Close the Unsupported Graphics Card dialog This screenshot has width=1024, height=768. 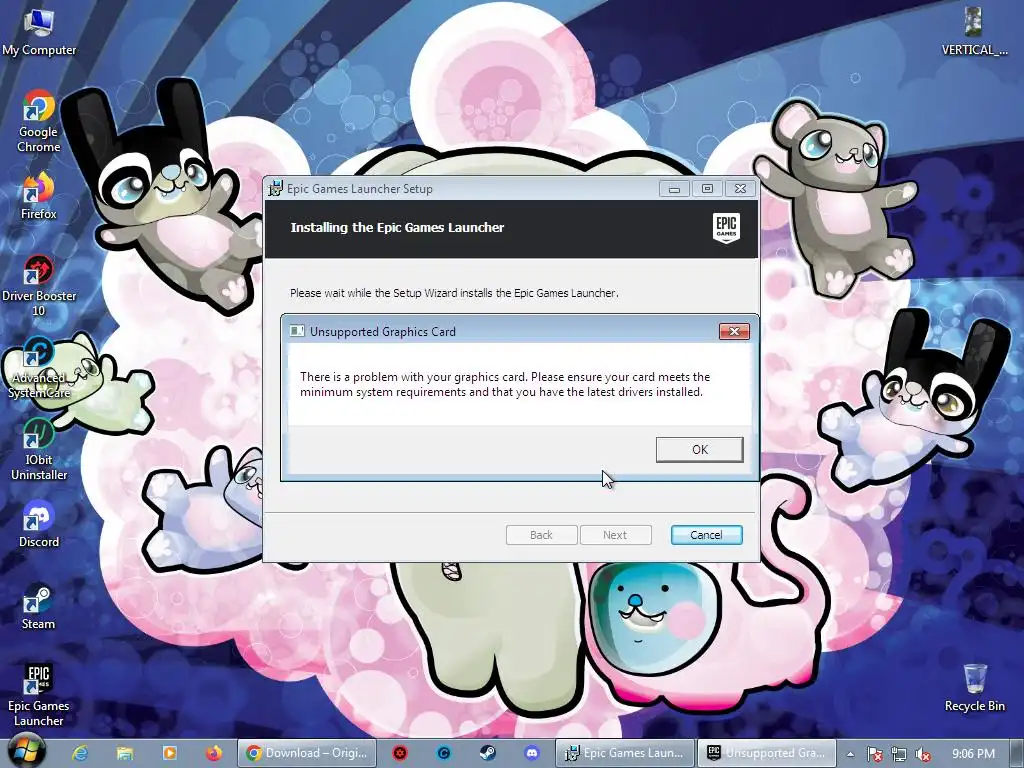(x=734, y=332)
